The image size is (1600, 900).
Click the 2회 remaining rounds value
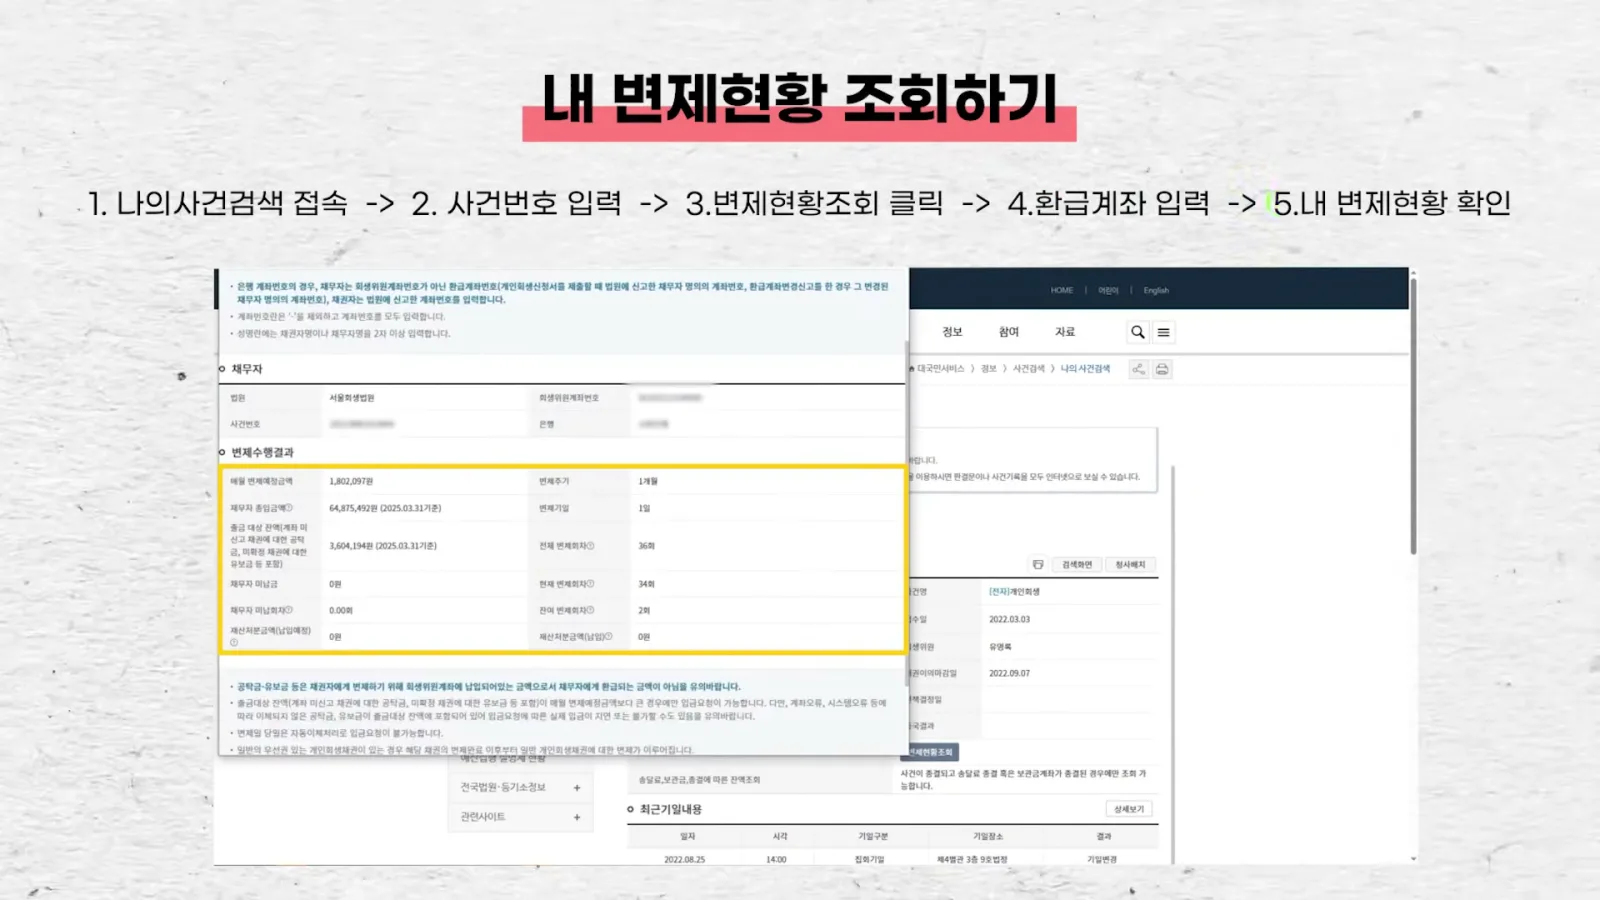[644, 610]
